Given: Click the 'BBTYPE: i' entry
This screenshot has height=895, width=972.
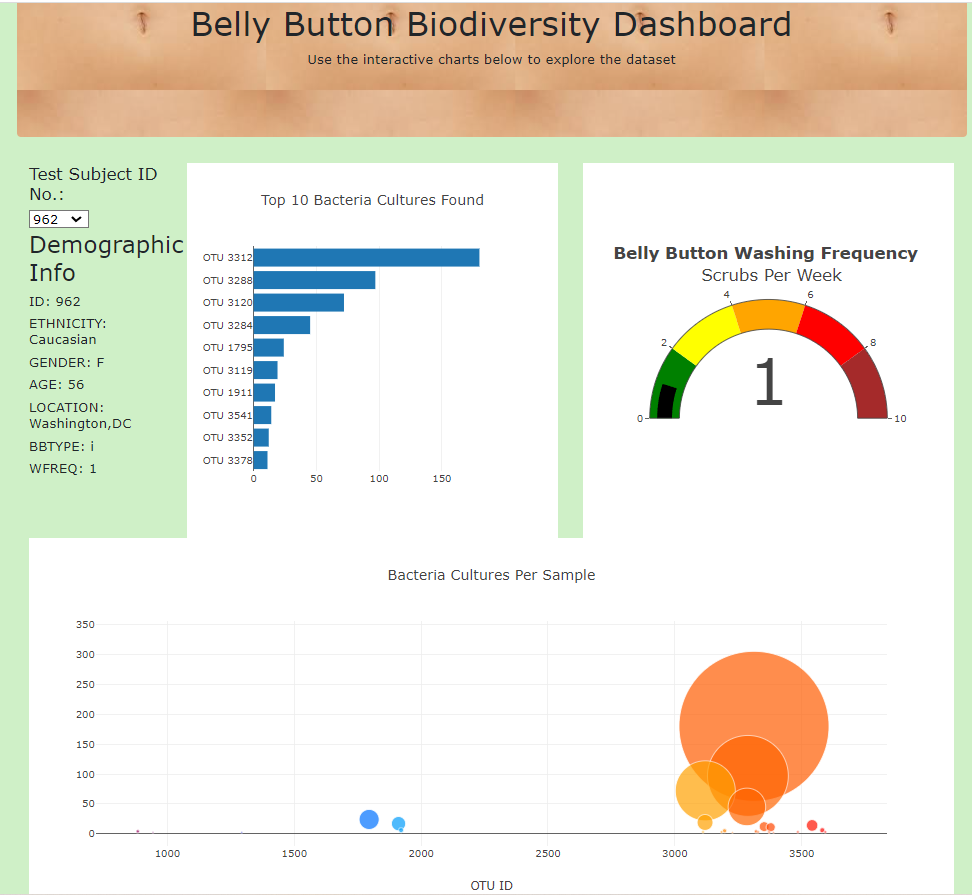Looking at the screenshot, I should point(61,447).
